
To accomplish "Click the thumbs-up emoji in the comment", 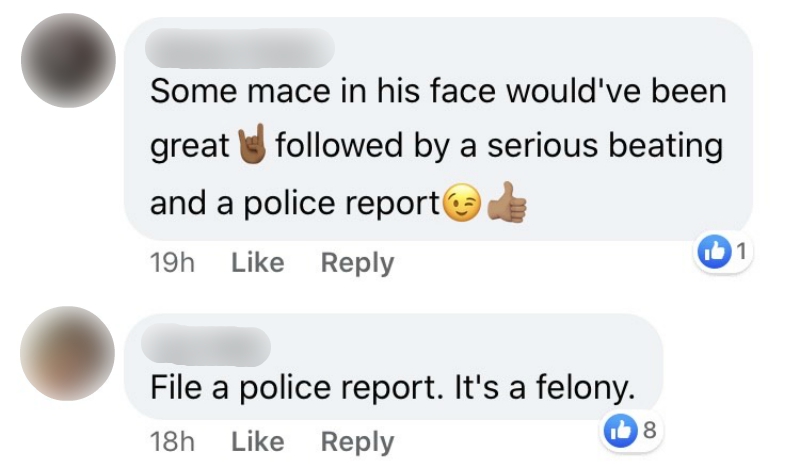I will [x=507, y=203].
